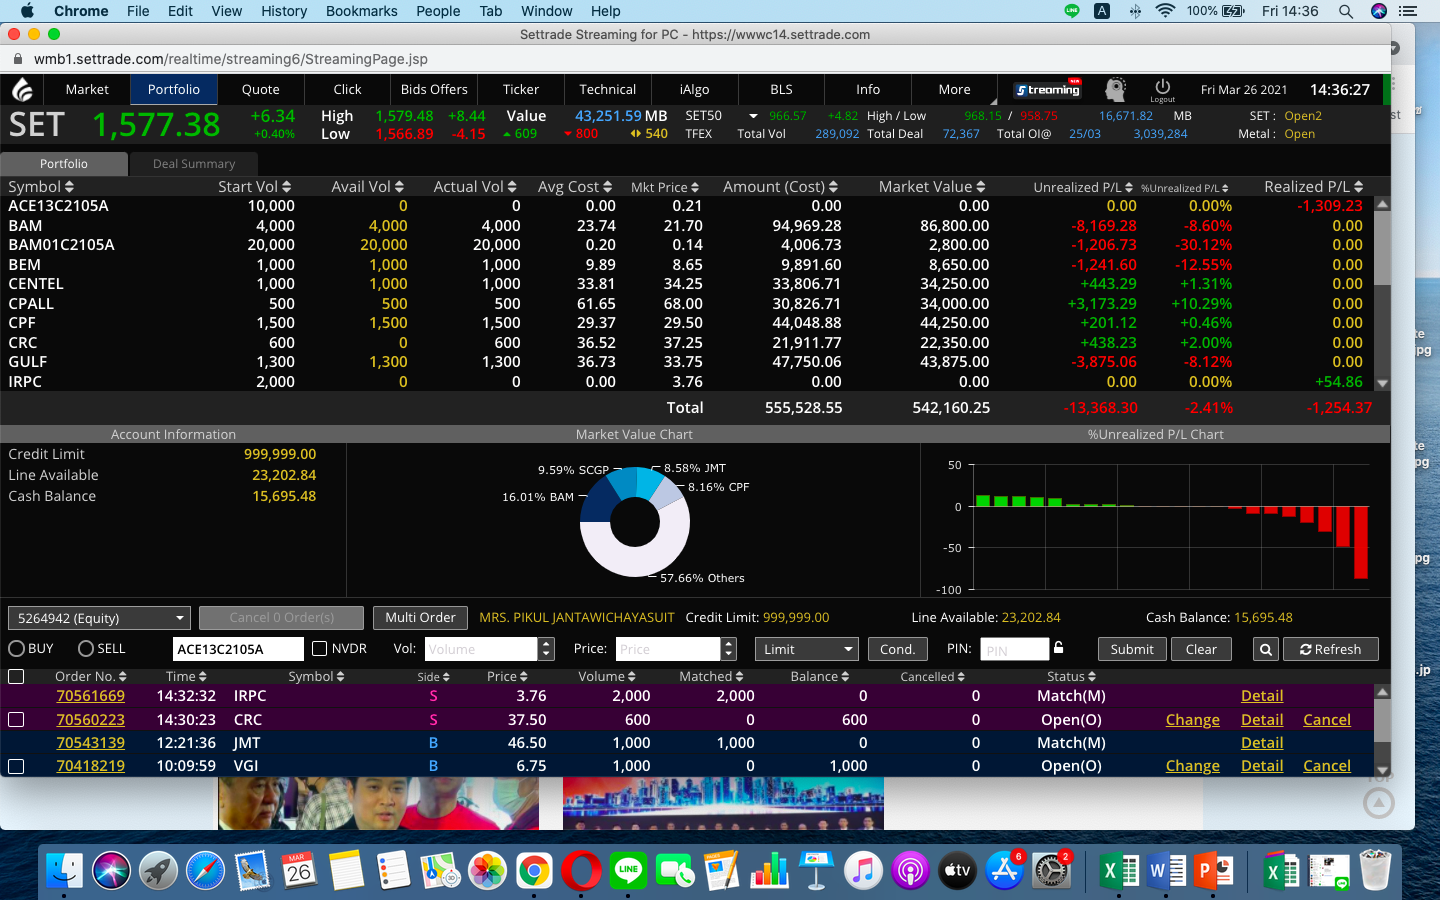The width and height of the screenshot is (1440, 900).
Task: Select the SELL radio button
Action: 86,649
